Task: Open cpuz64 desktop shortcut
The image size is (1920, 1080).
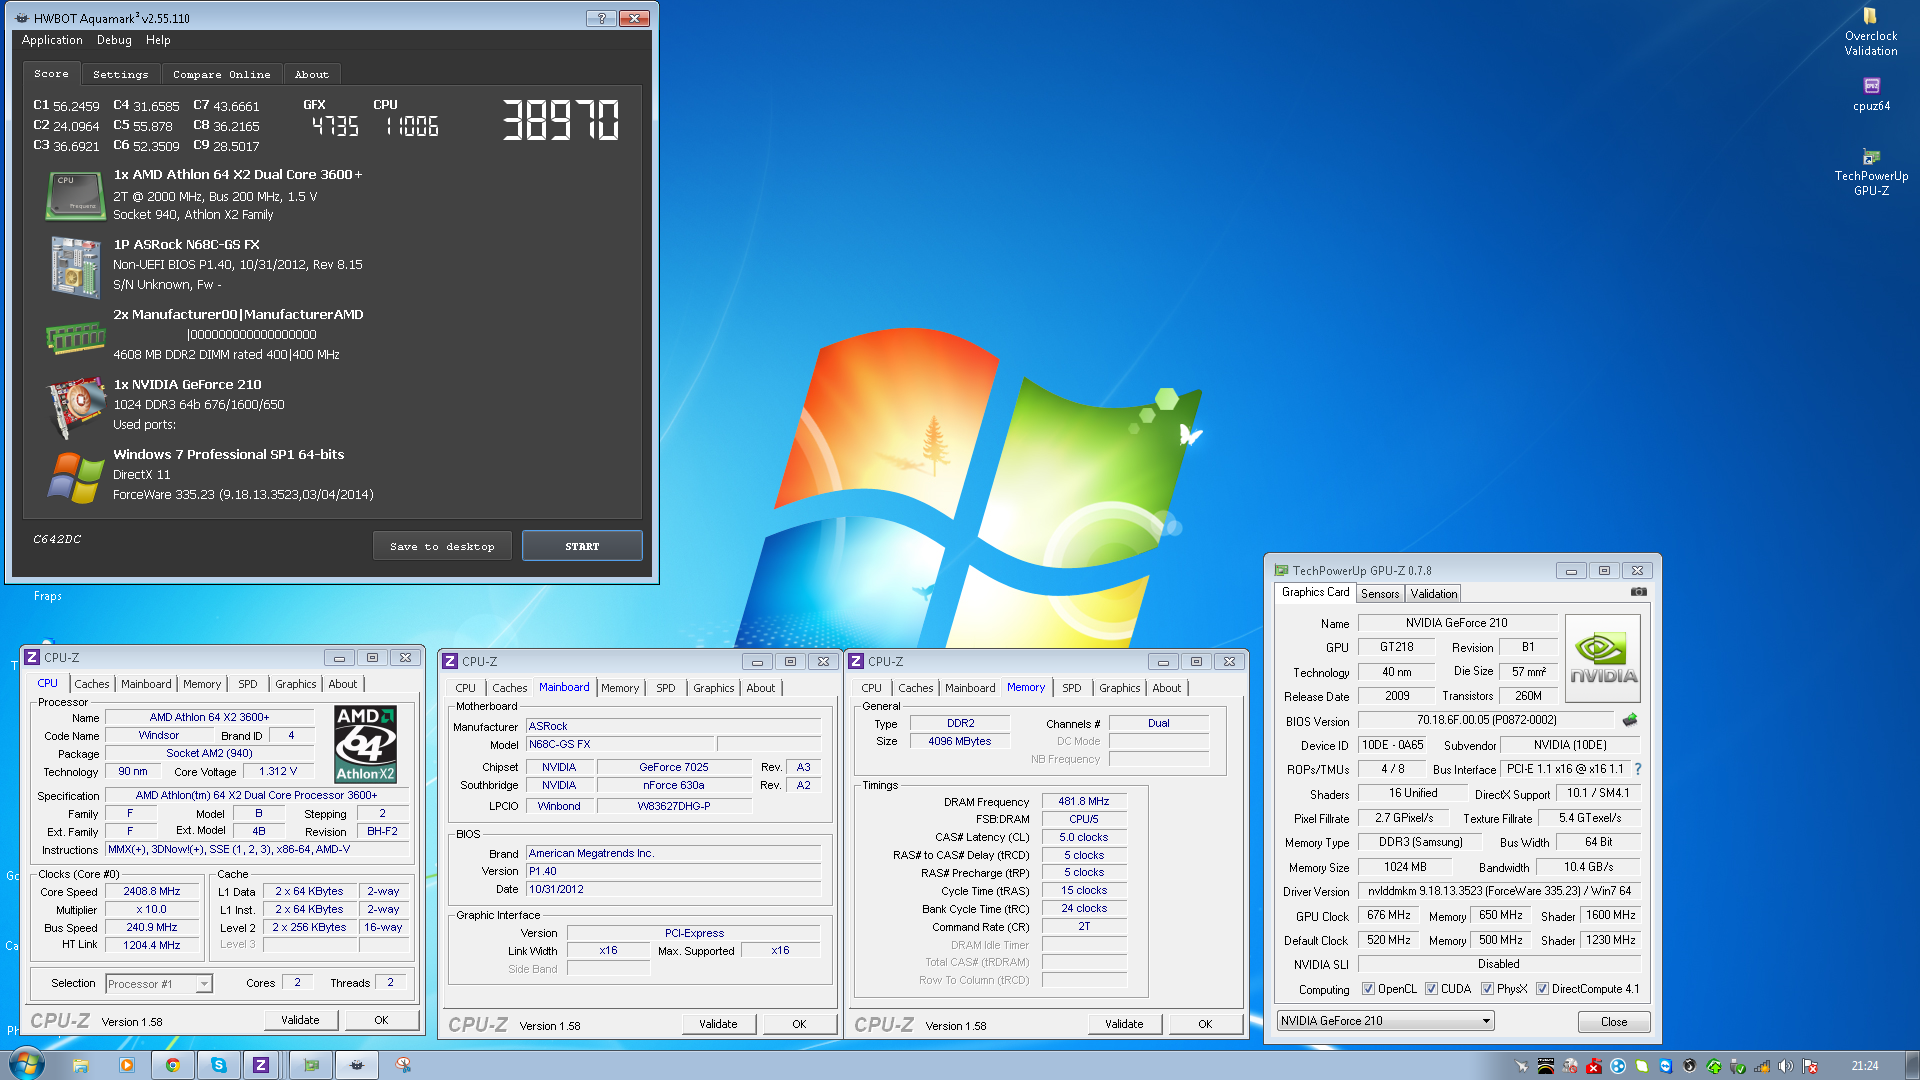Action: tap(1870, 95)
